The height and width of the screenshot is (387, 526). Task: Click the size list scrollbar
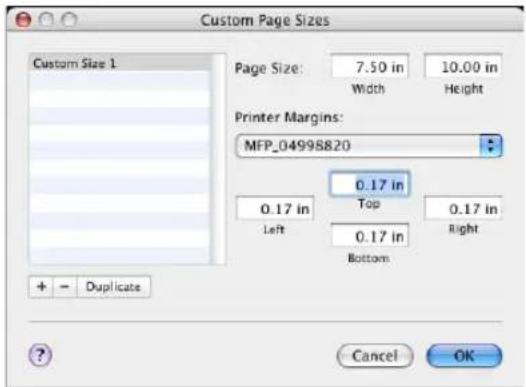point(218,160)
